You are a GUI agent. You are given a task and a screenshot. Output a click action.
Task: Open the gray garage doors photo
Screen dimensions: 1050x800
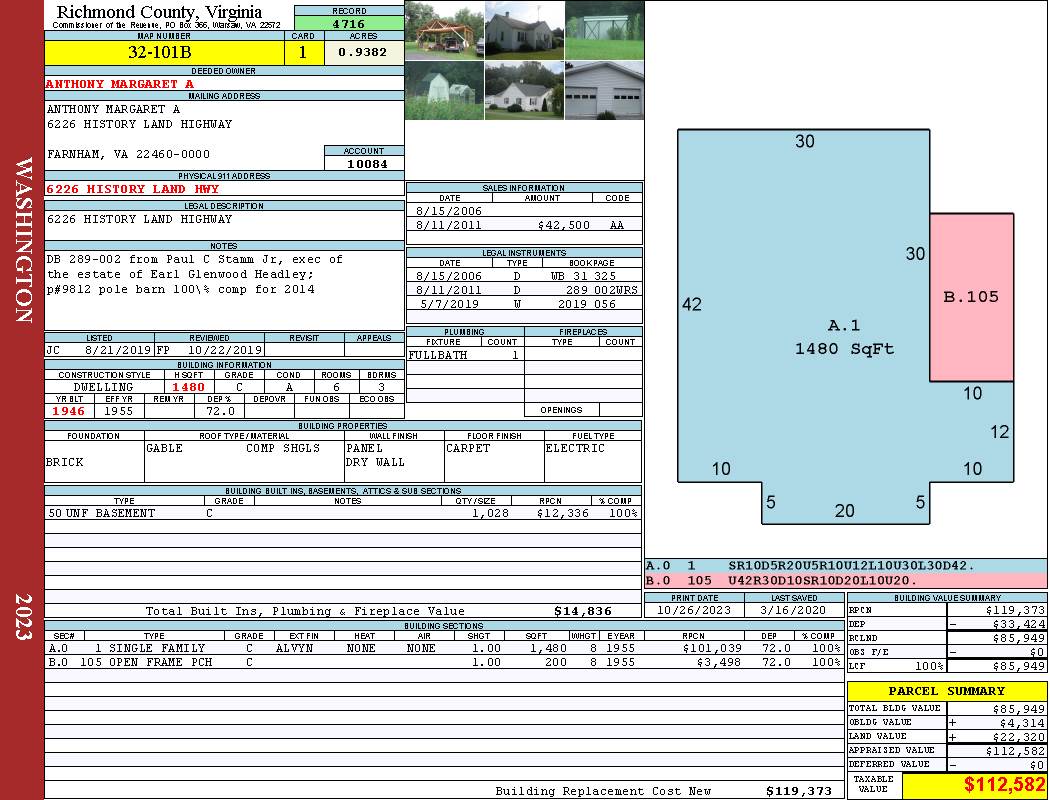604,90
